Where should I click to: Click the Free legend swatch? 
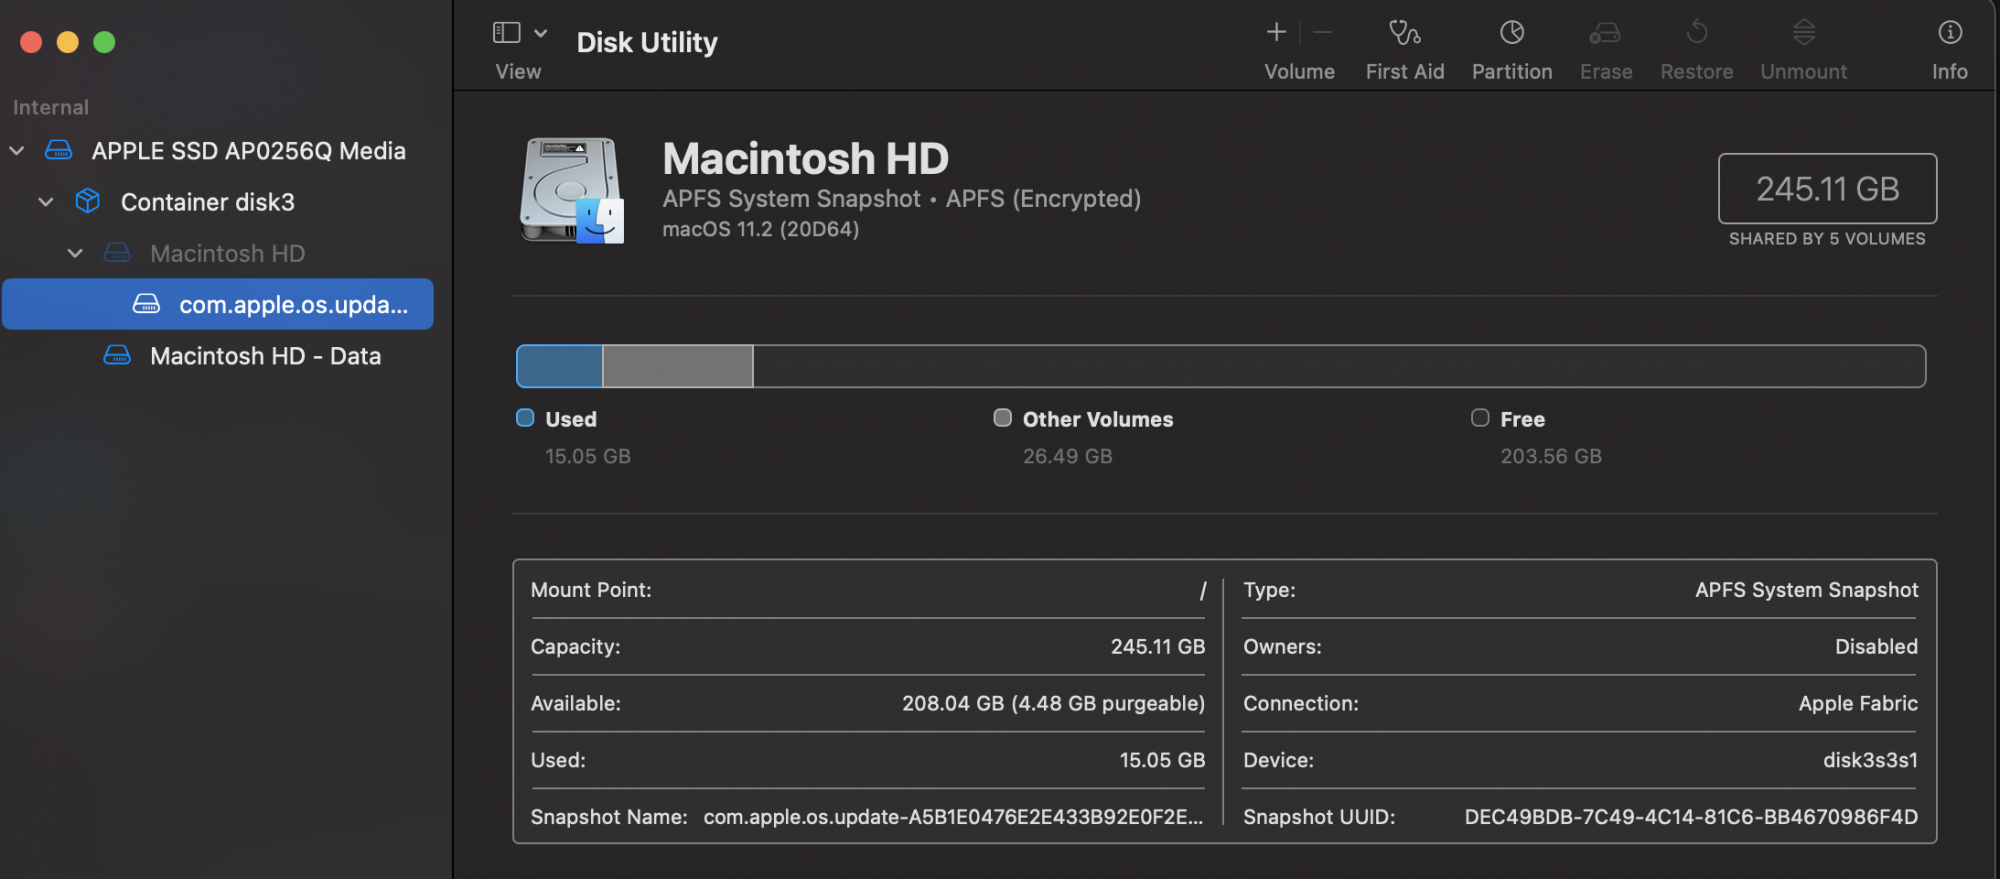(x=1480, y=418)
